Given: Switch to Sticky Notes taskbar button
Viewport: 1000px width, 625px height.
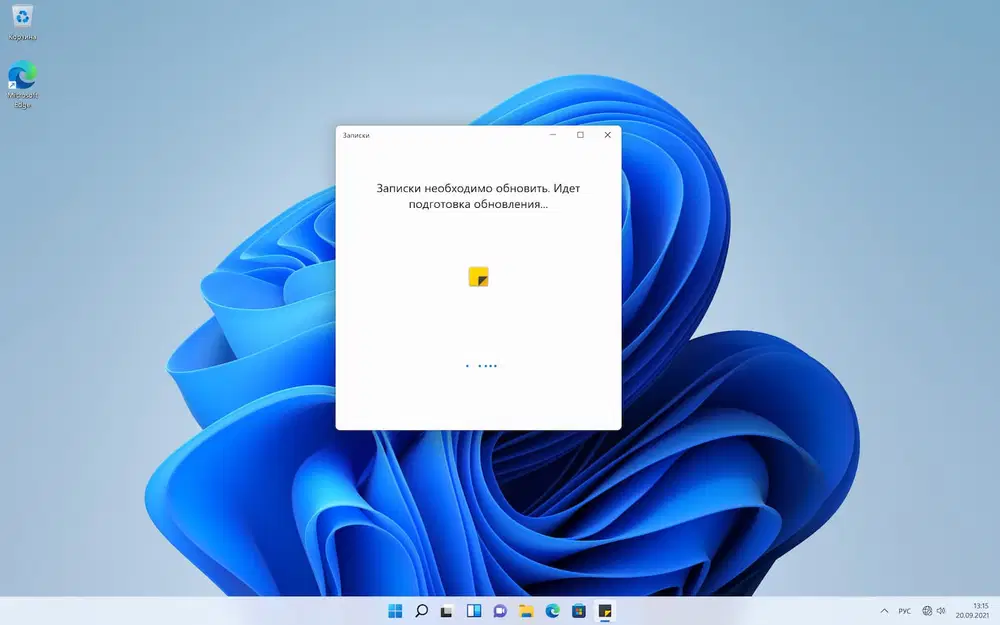Looking at the screenshot, I should [x=605, y=611].
